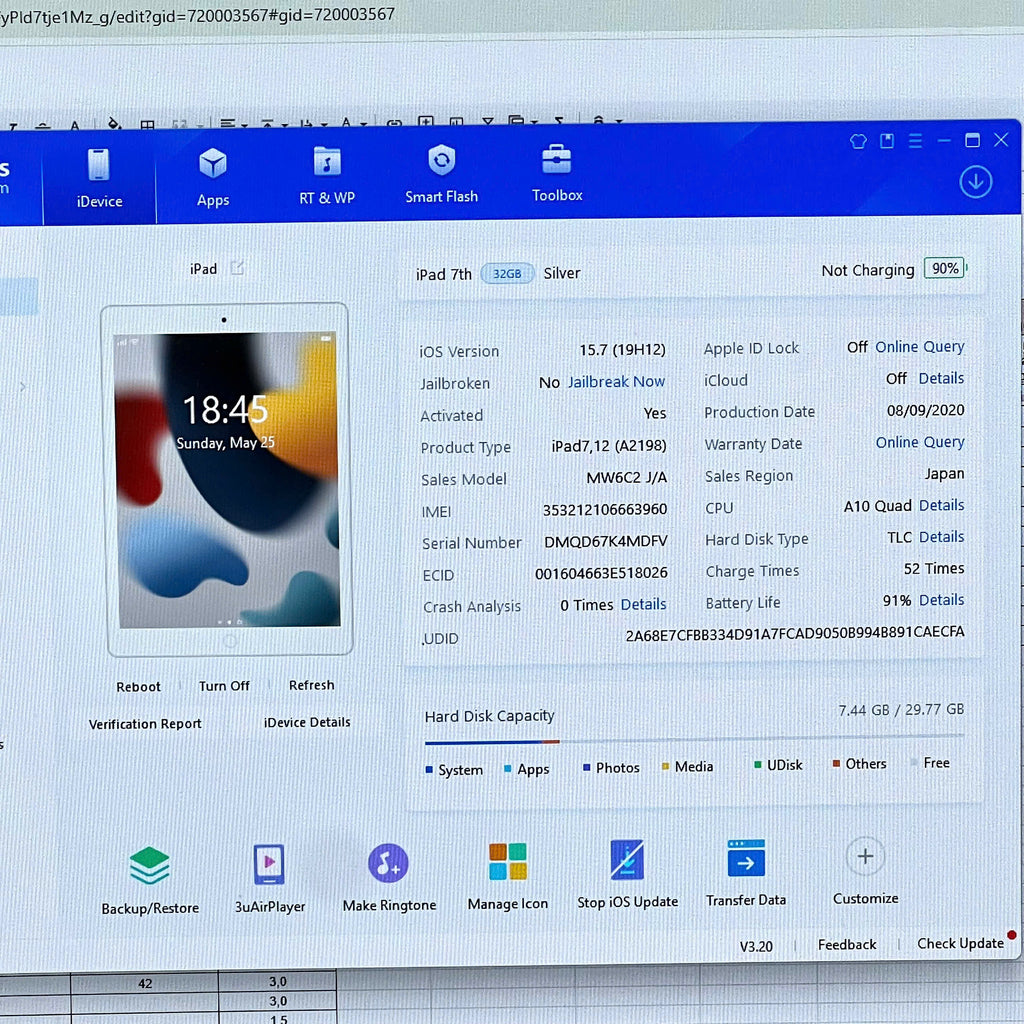The width and height of the screenshot is (1024, 1024).
Task: Select the Toolbox tab
Action: click(557, 172)
